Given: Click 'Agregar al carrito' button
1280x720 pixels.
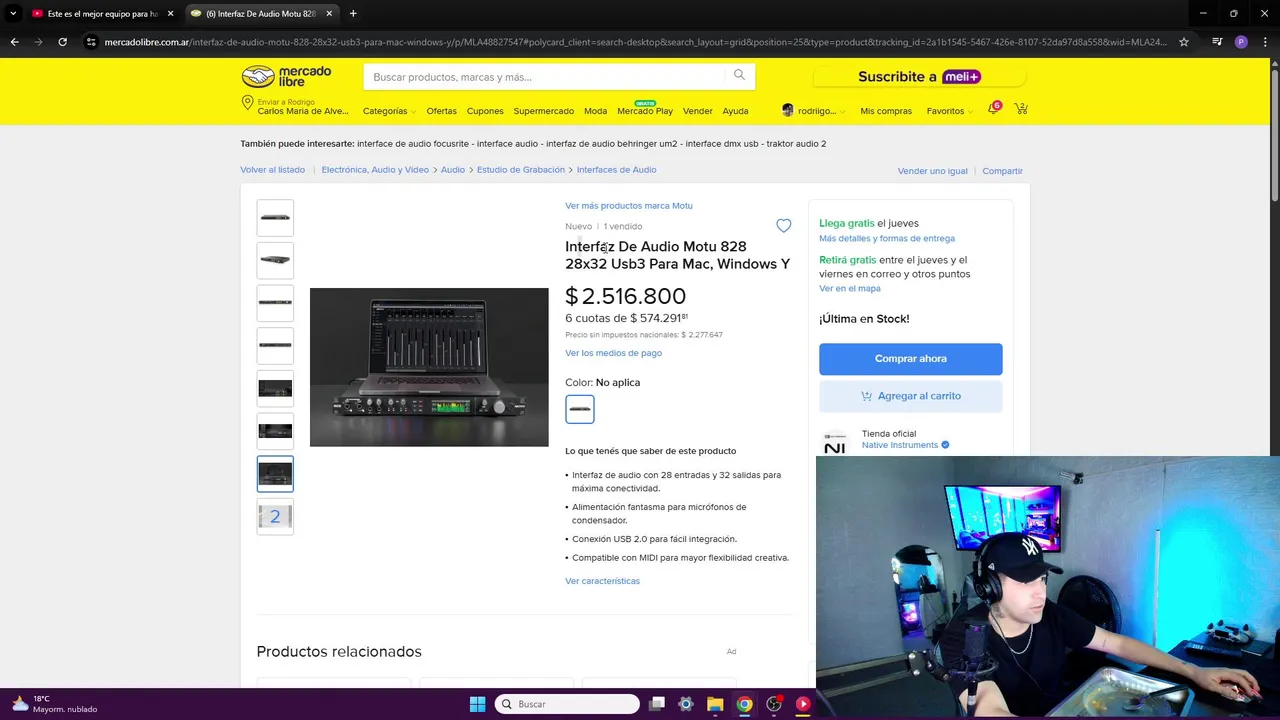Looking at the screenshot, I should click(910, 396).
